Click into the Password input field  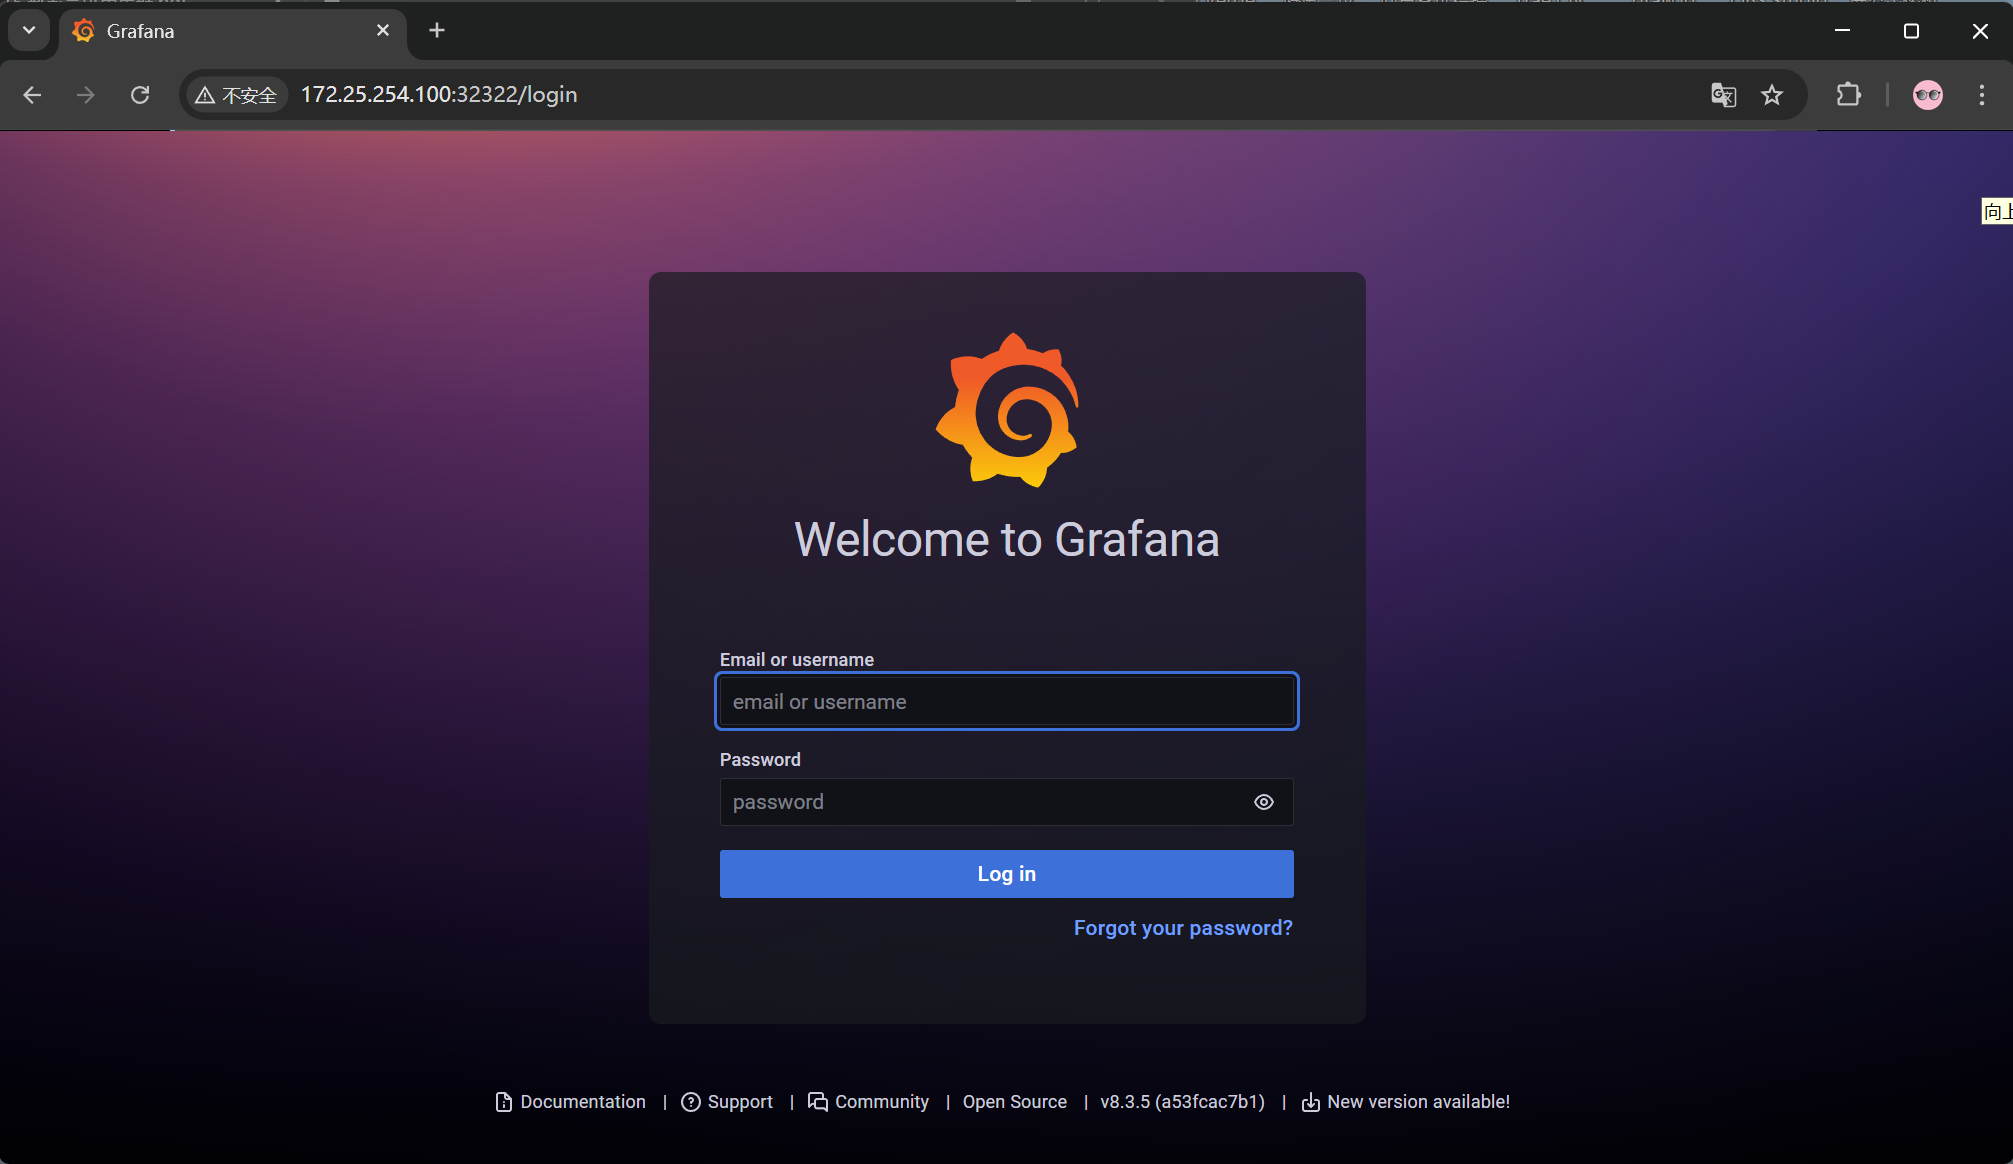pos(980,802)
